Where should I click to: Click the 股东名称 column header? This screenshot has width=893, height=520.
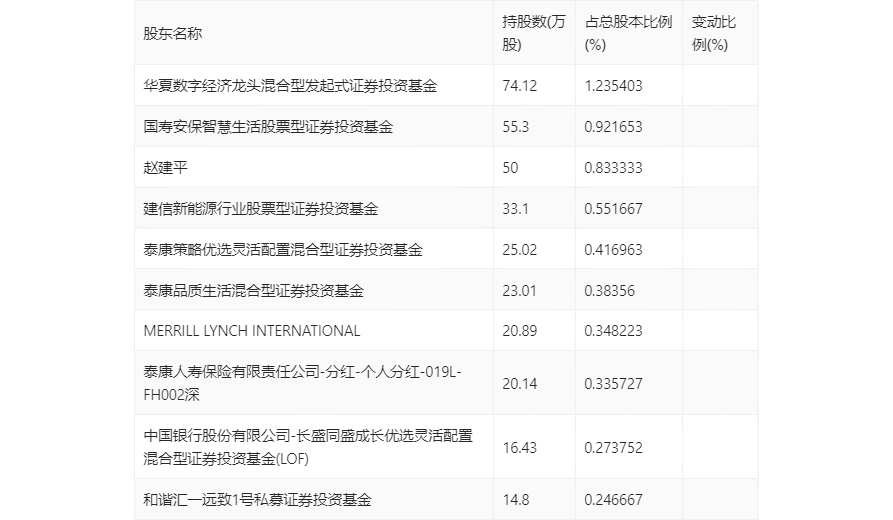pos(173,34)
